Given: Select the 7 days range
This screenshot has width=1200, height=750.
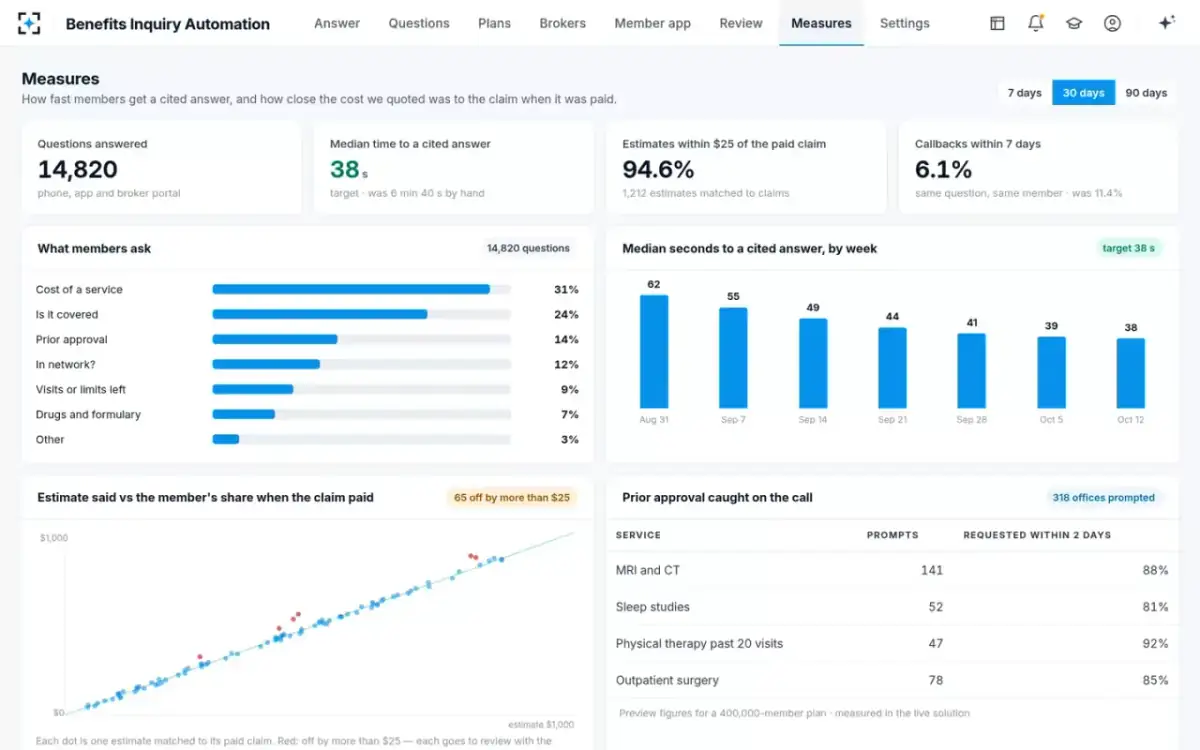Looking at the screenshot, I should [1024, 93].
